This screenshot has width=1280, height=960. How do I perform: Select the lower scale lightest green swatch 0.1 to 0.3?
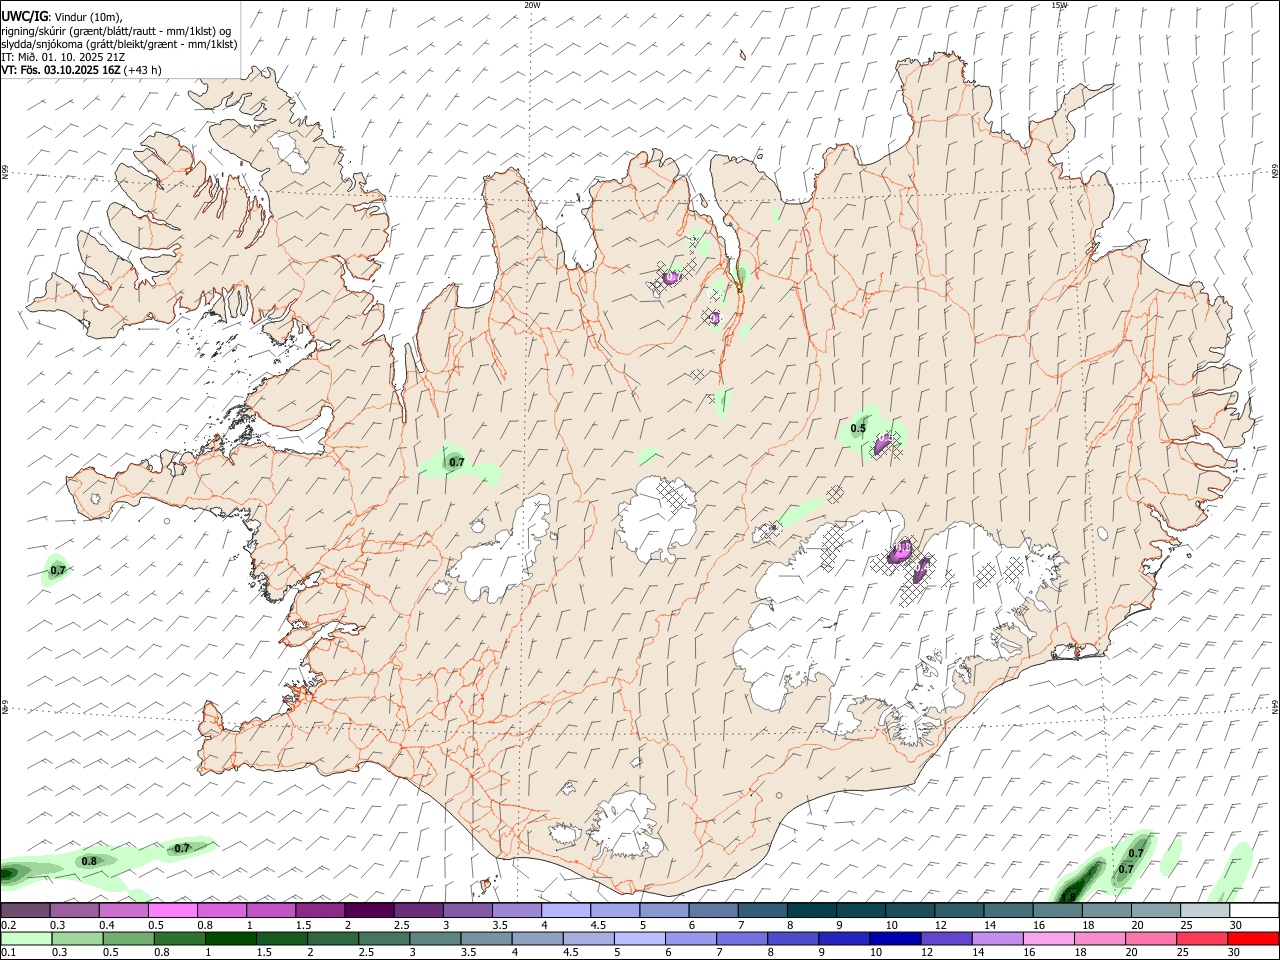27,938
